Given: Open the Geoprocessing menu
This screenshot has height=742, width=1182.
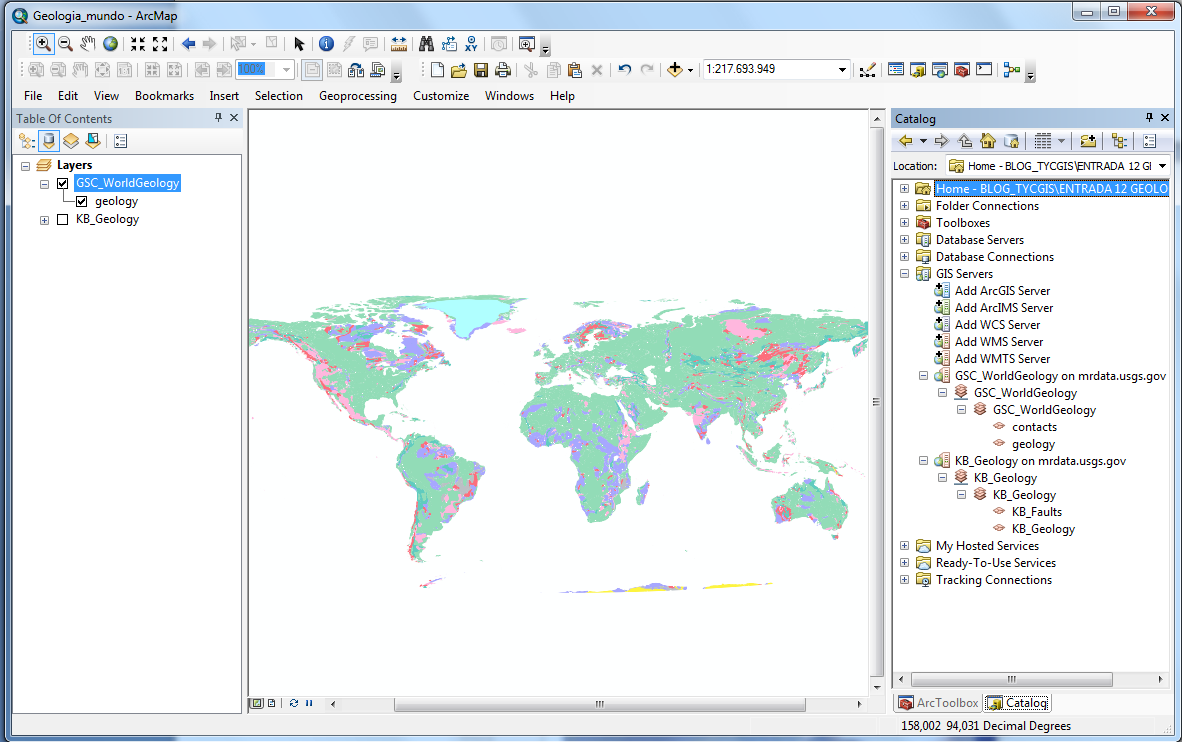Looking at the screenshot, I should tap(358, 96).
